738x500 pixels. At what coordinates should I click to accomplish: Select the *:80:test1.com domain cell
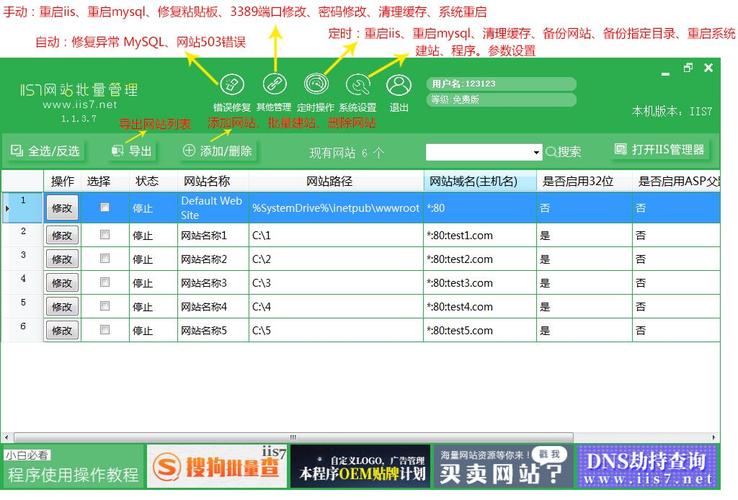480,235
